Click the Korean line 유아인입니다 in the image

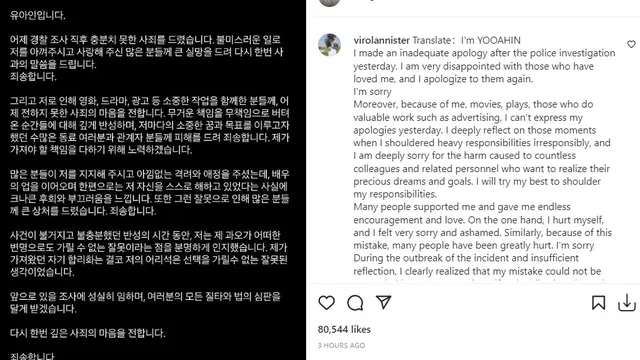(38, 15)
